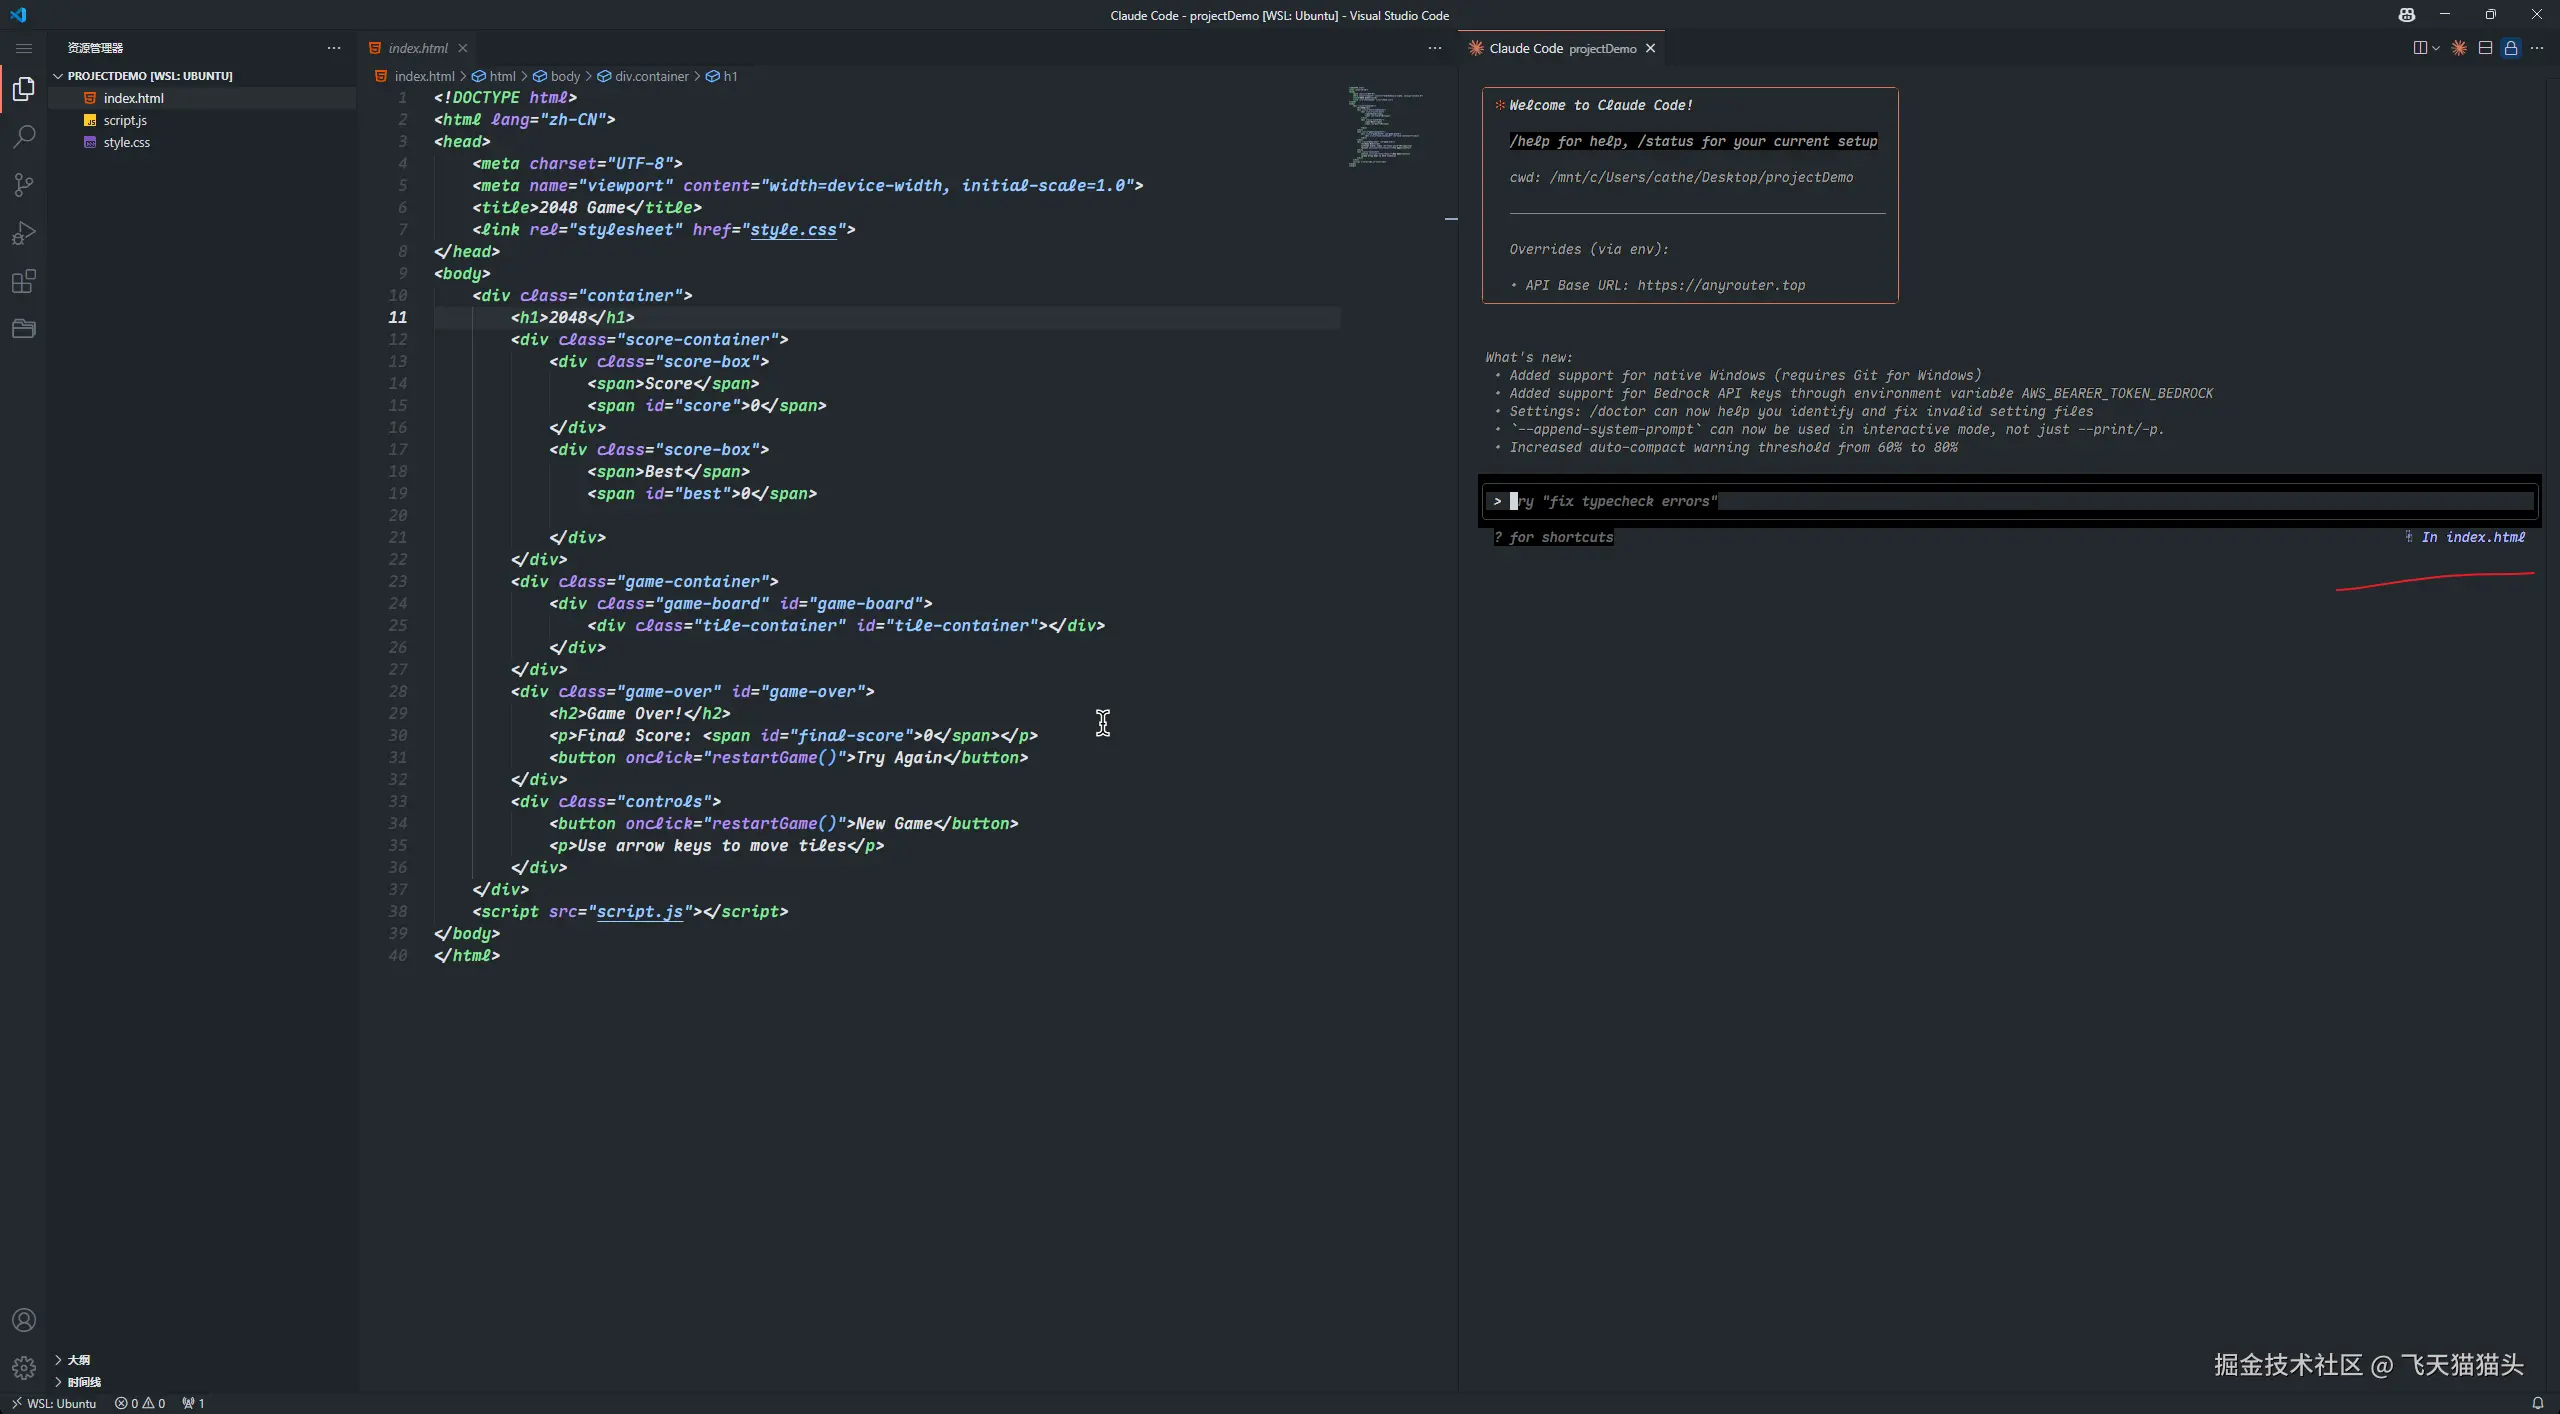Image resolution: width=2560 pixels, height=1414 pixels.
Task: Switch to the Claude Code projectDemo tab
Action: 1562,48
